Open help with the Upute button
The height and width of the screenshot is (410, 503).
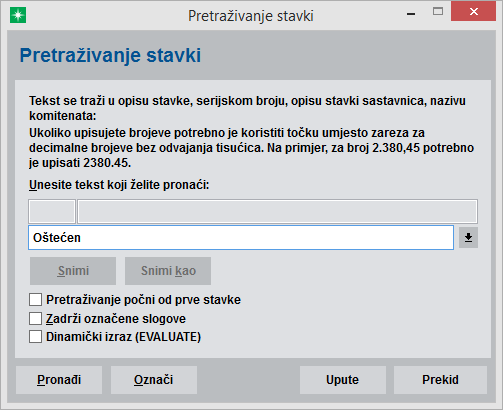343,380
